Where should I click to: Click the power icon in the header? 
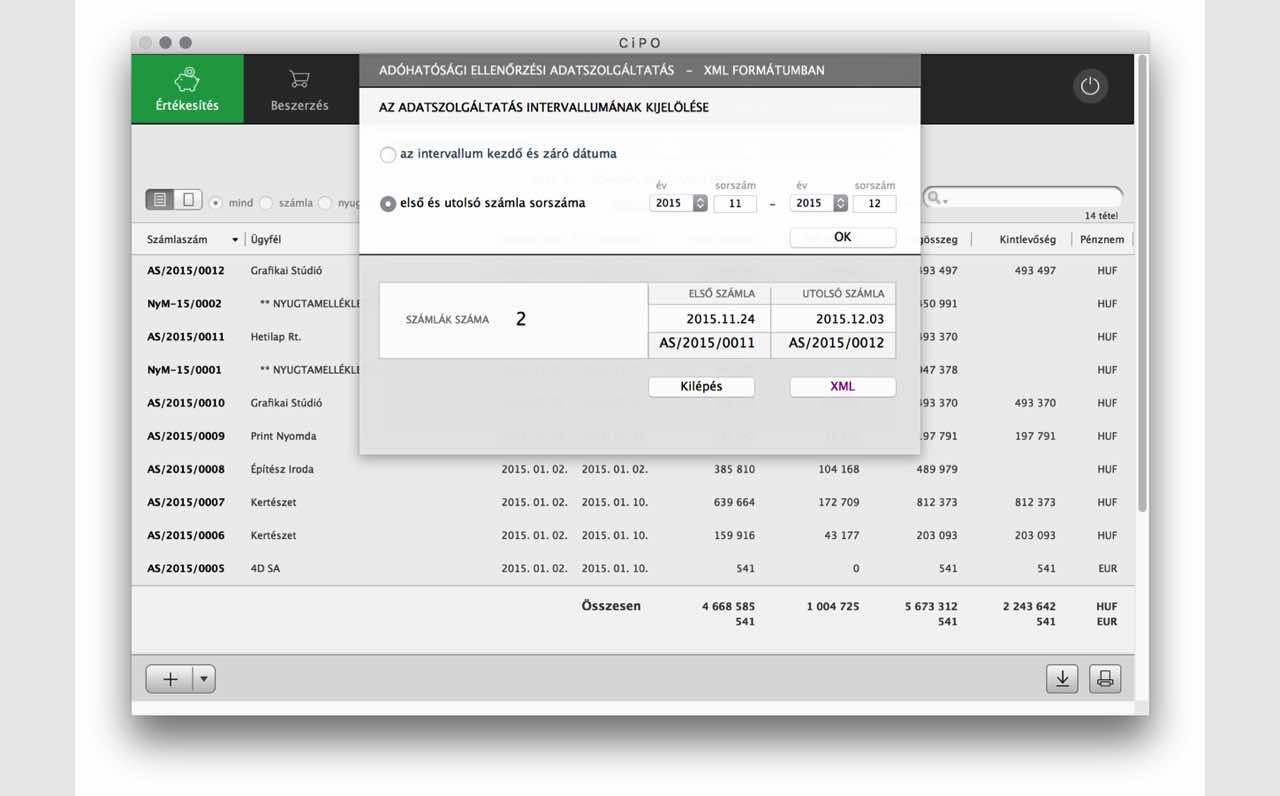pos(1090,86)
